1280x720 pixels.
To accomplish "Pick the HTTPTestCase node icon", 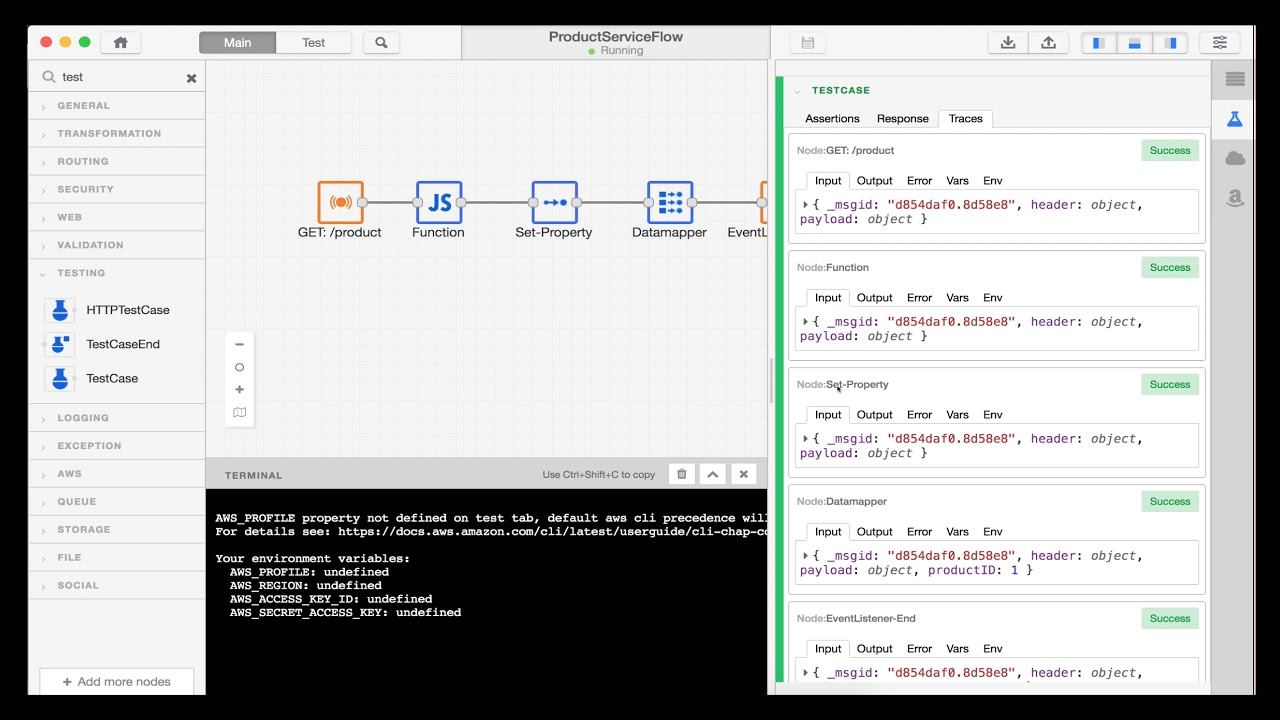I will point(60,310).
